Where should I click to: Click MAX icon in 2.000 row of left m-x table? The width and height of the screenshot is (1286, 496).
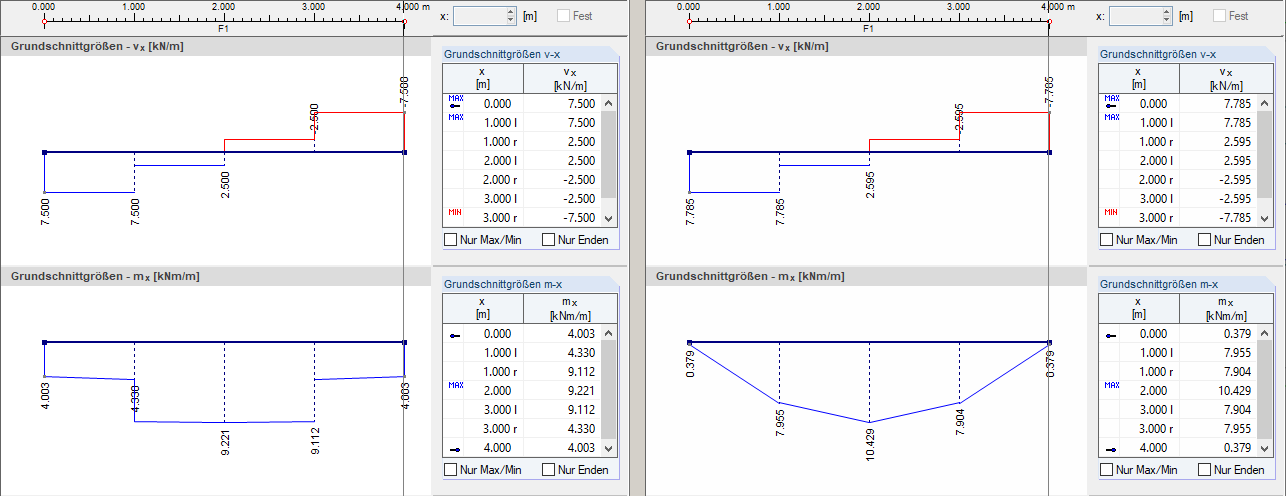(456, 385)
